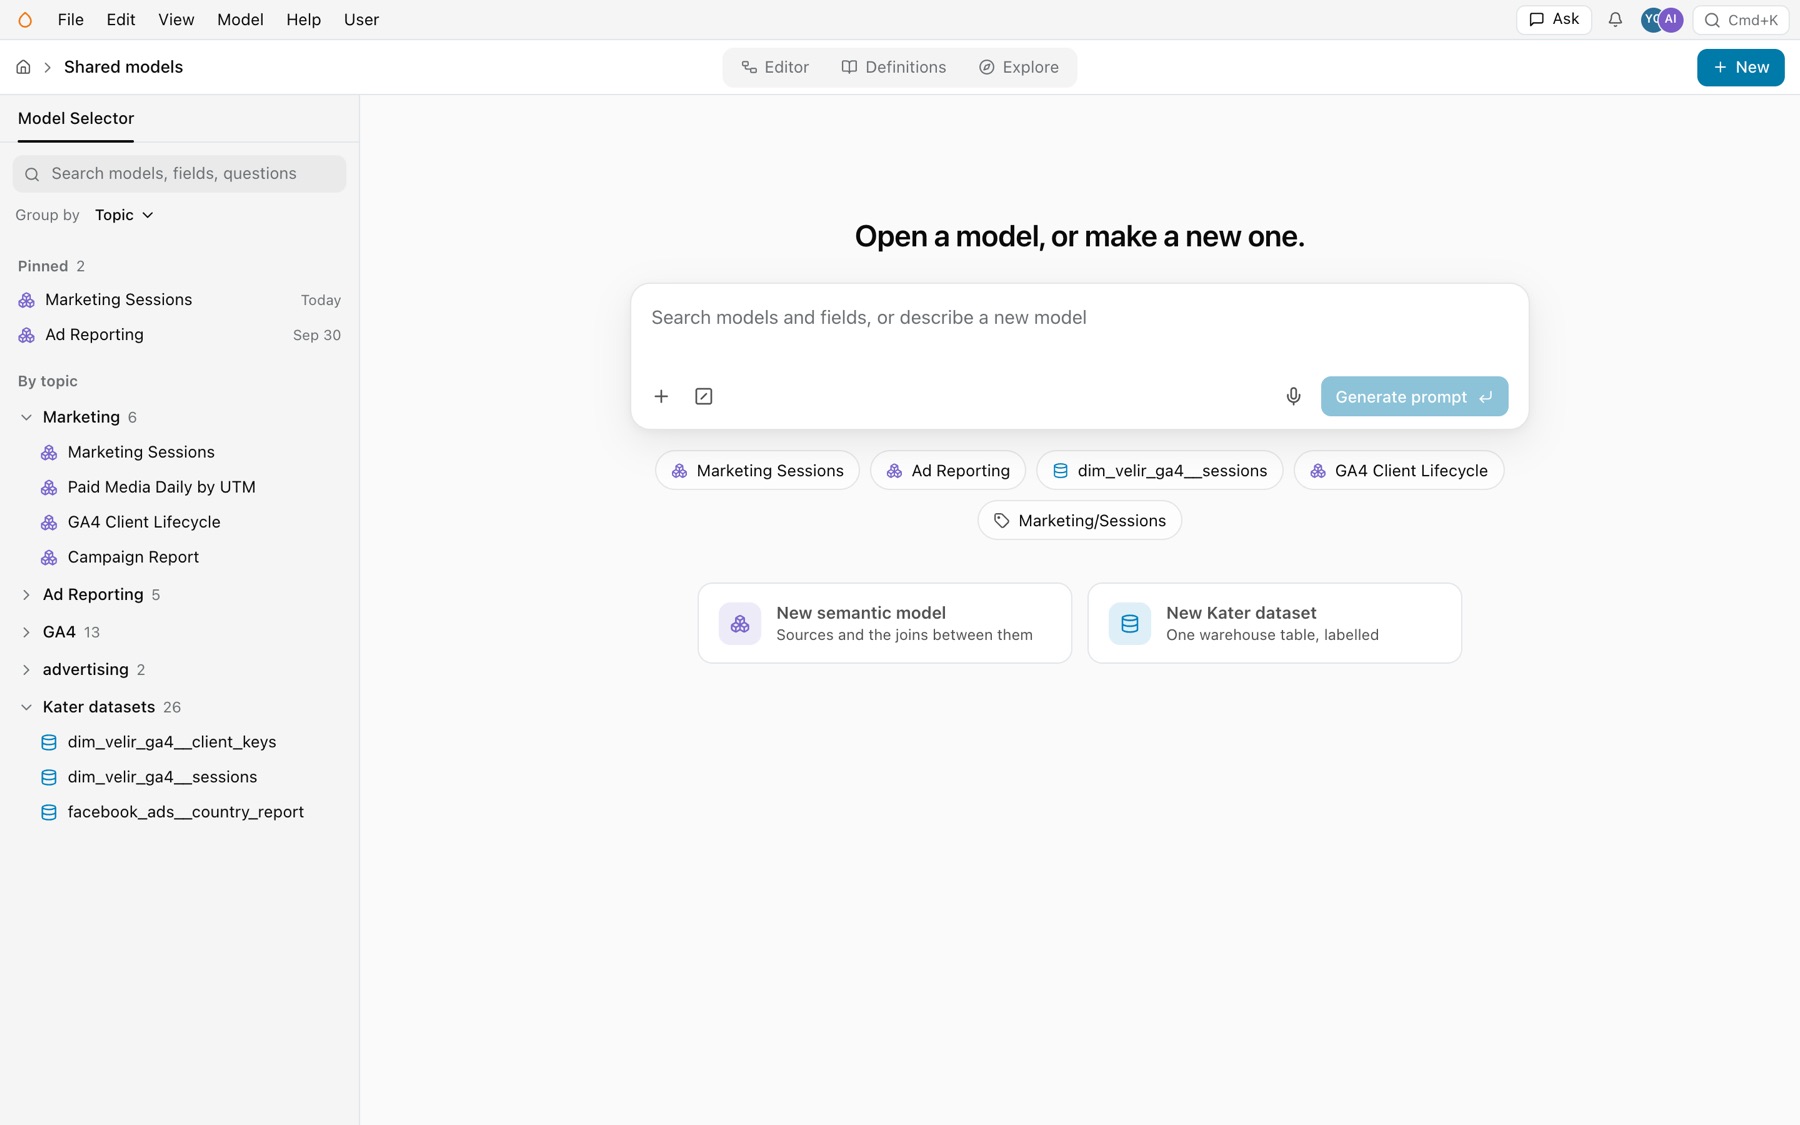
Task: Expand the Ad Reporting topic group
Action: (x=26, y=595)
